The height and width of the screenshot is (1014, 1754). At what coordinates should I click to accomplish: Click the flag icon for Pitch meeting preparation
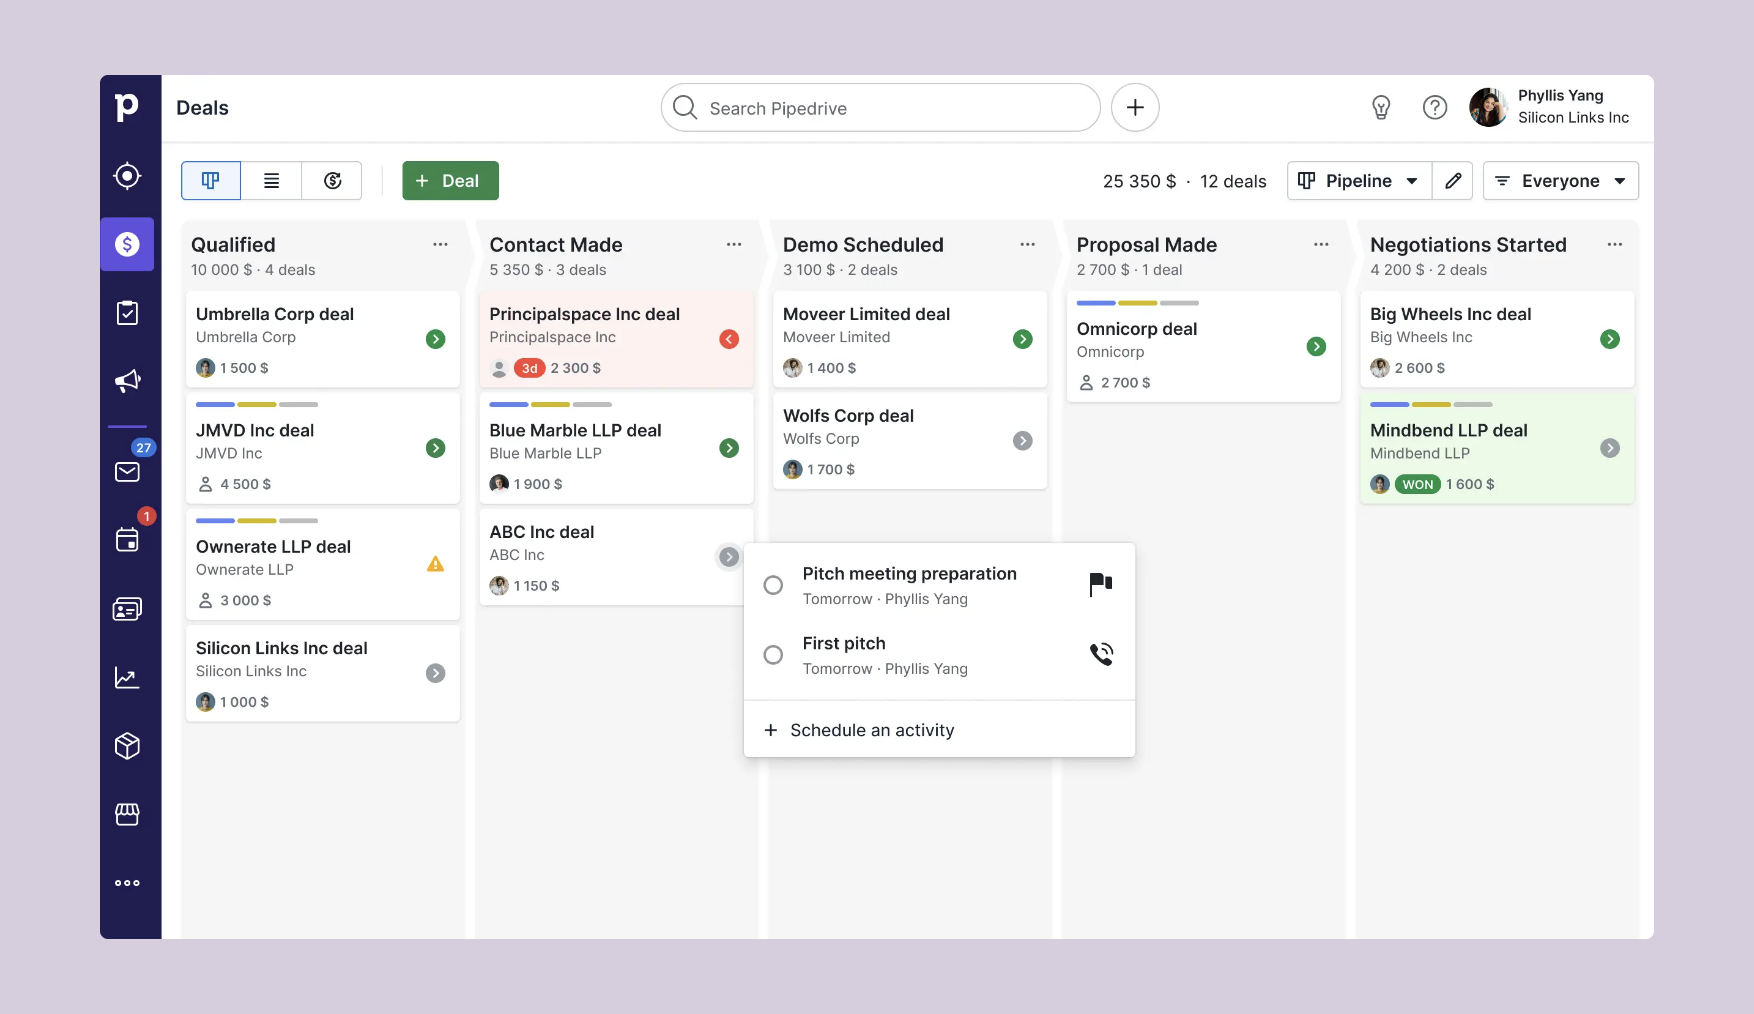pos(1101,584)
